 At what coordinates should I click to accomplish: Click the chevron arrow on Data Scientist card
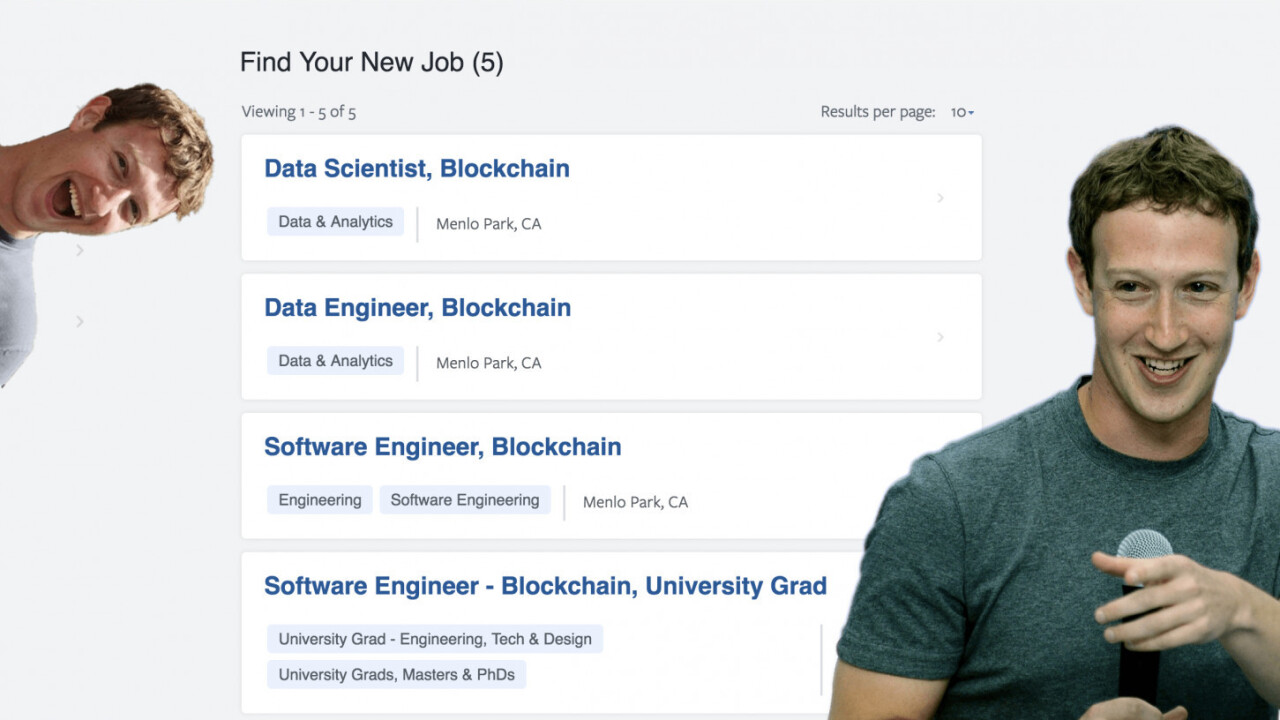[x=940, y=198]
